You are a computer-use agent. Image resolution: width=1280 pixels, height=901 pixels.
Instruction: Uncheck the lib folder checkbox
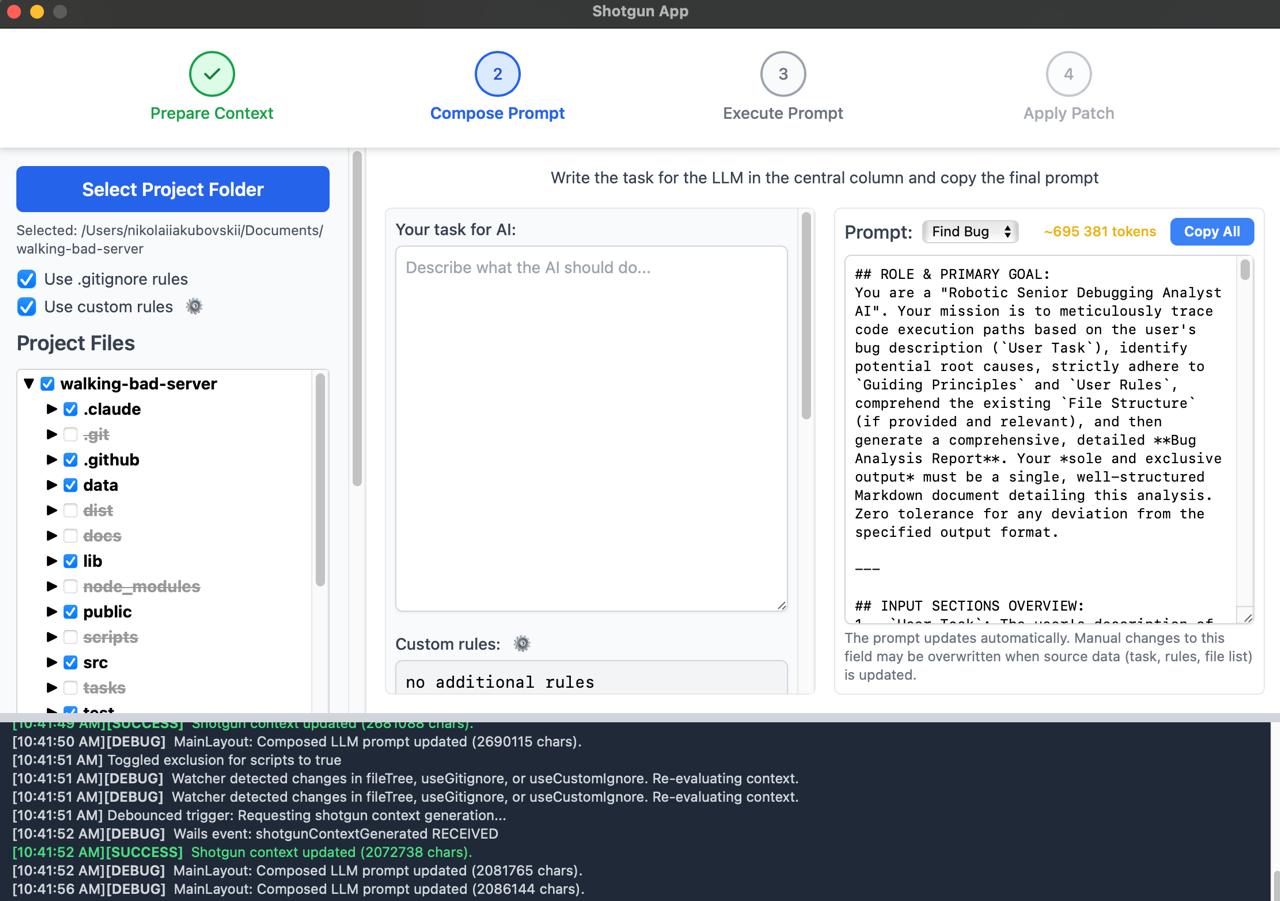click(70, 561)
